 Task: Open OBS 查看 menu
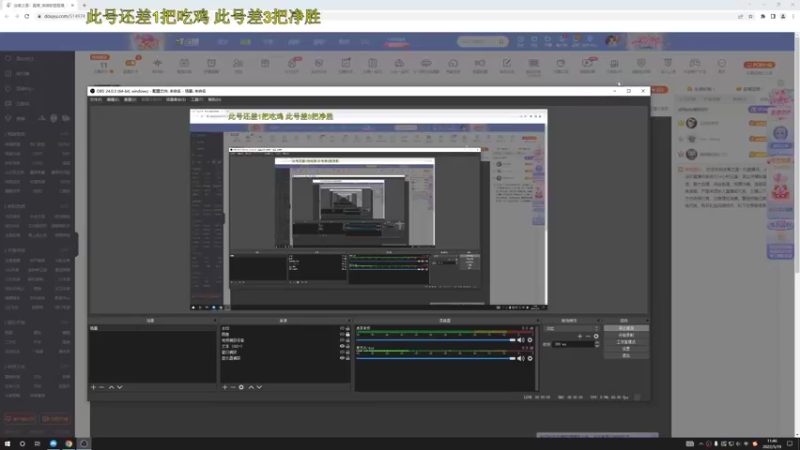pyautogui.click(x=130, y=99)
